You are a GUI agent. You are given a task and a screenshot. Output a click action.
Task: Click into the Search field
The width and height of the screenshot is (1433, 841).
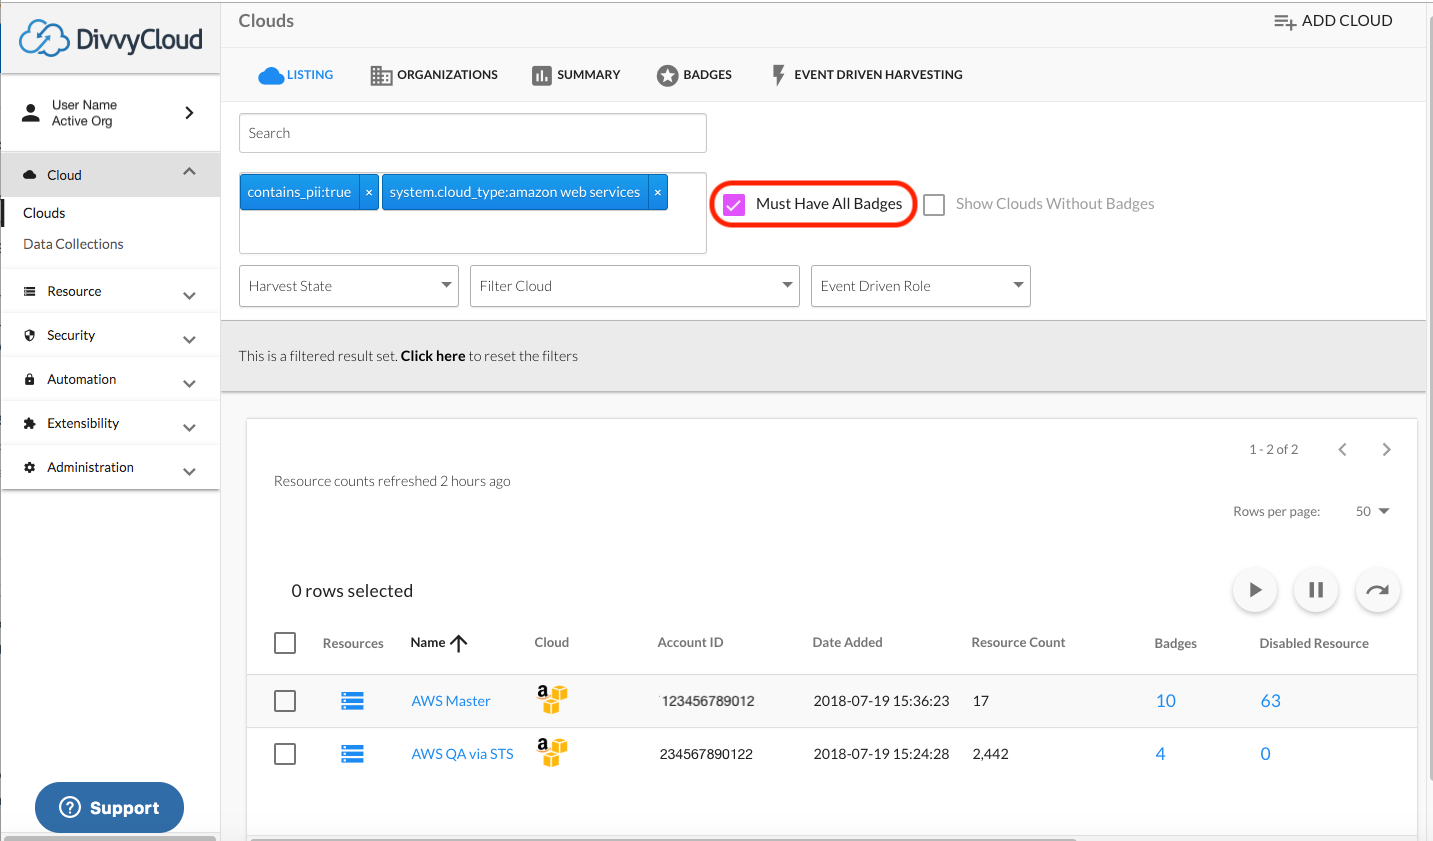472,133
